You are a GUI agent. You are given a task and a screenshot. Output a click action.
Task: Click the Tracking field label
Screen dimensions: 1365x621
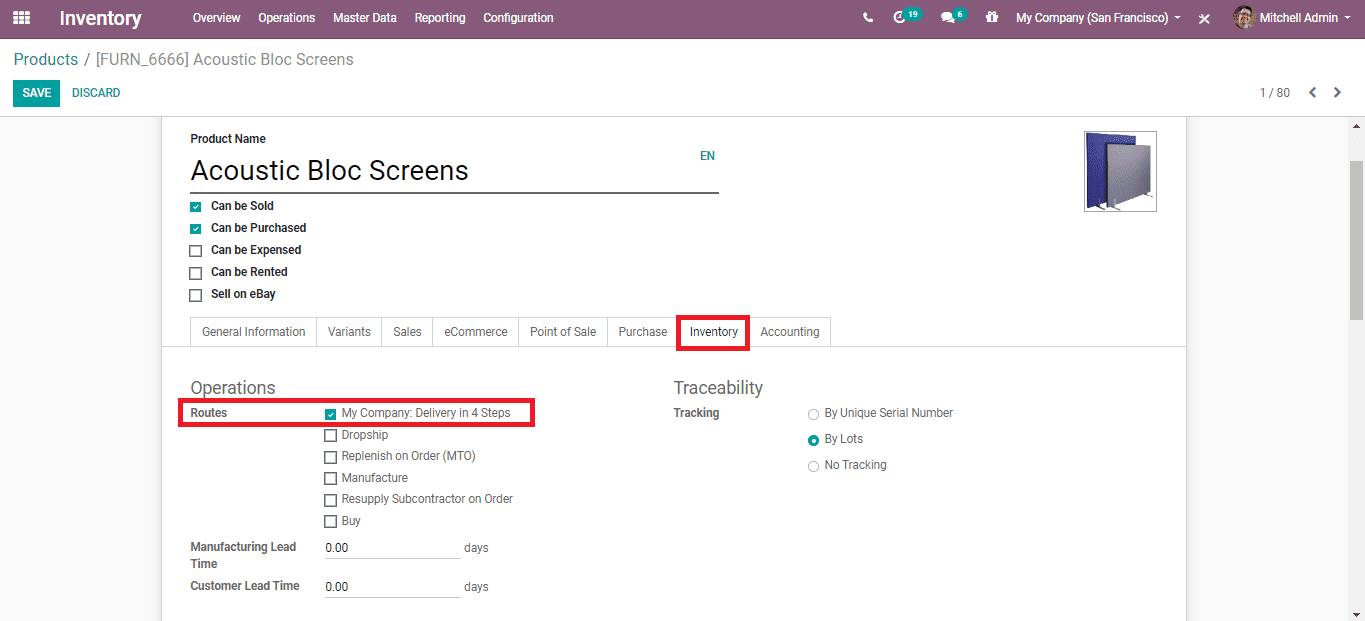point(696,413)
